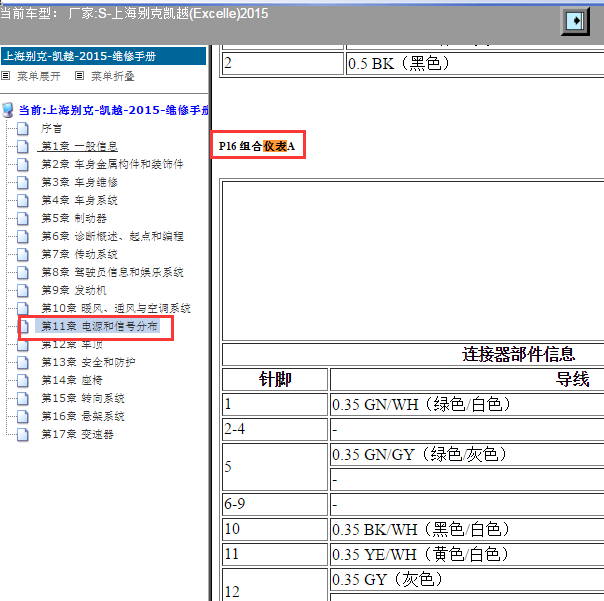Open 第9章 发动机
Viewport: 604px width, 601px height.
coord(74,290)
